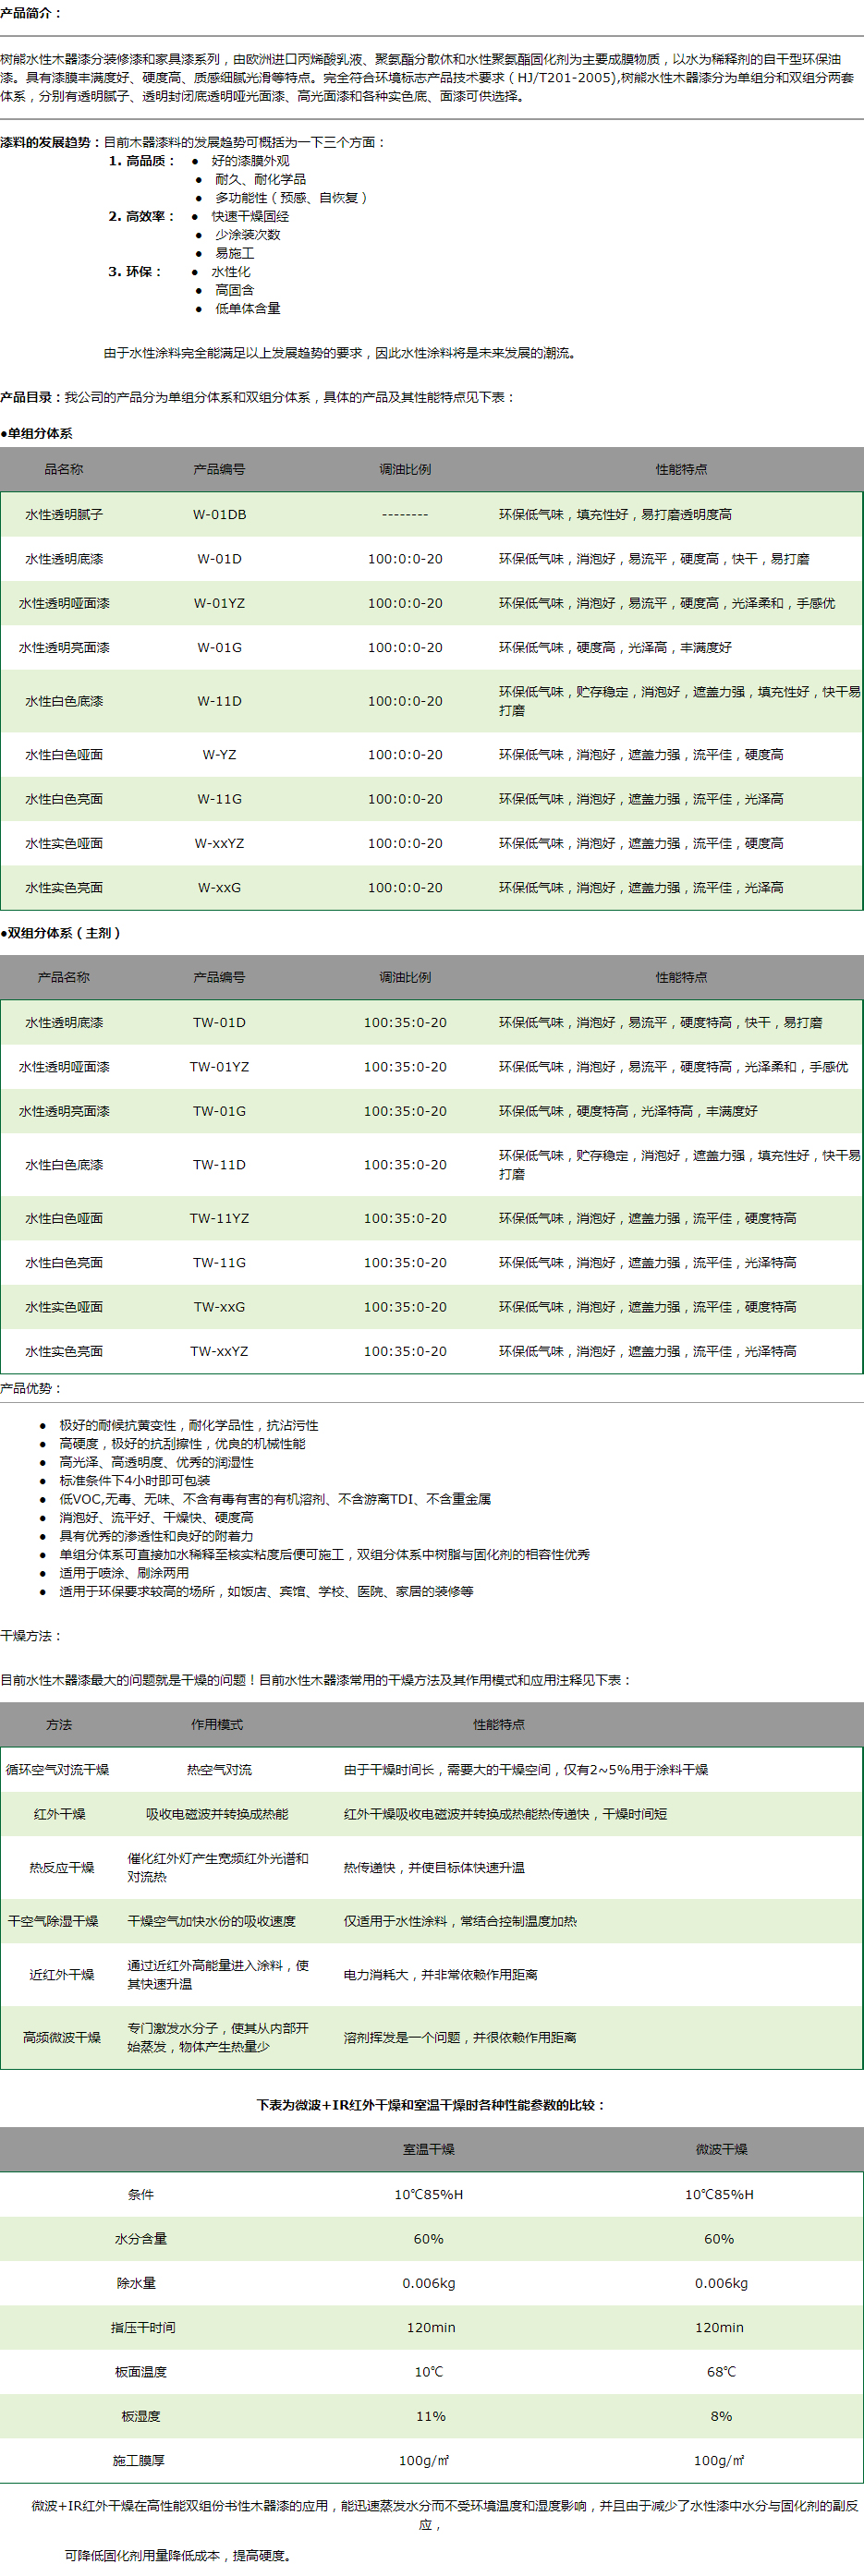Image resolution: width=864 pixels, height=2576 pixels.
Task: Select bullet 标准条件下4小时即可包装
Action: click(135, 1481)
